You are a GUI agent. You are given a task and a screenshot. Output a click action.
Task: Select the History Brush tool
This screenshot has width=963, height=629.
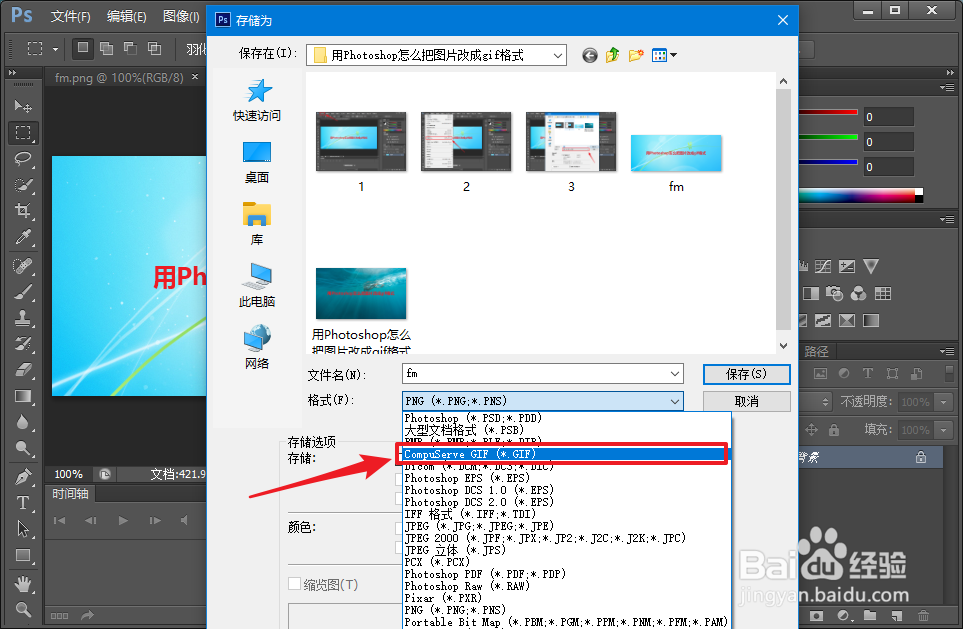click(x=23, y=343)
